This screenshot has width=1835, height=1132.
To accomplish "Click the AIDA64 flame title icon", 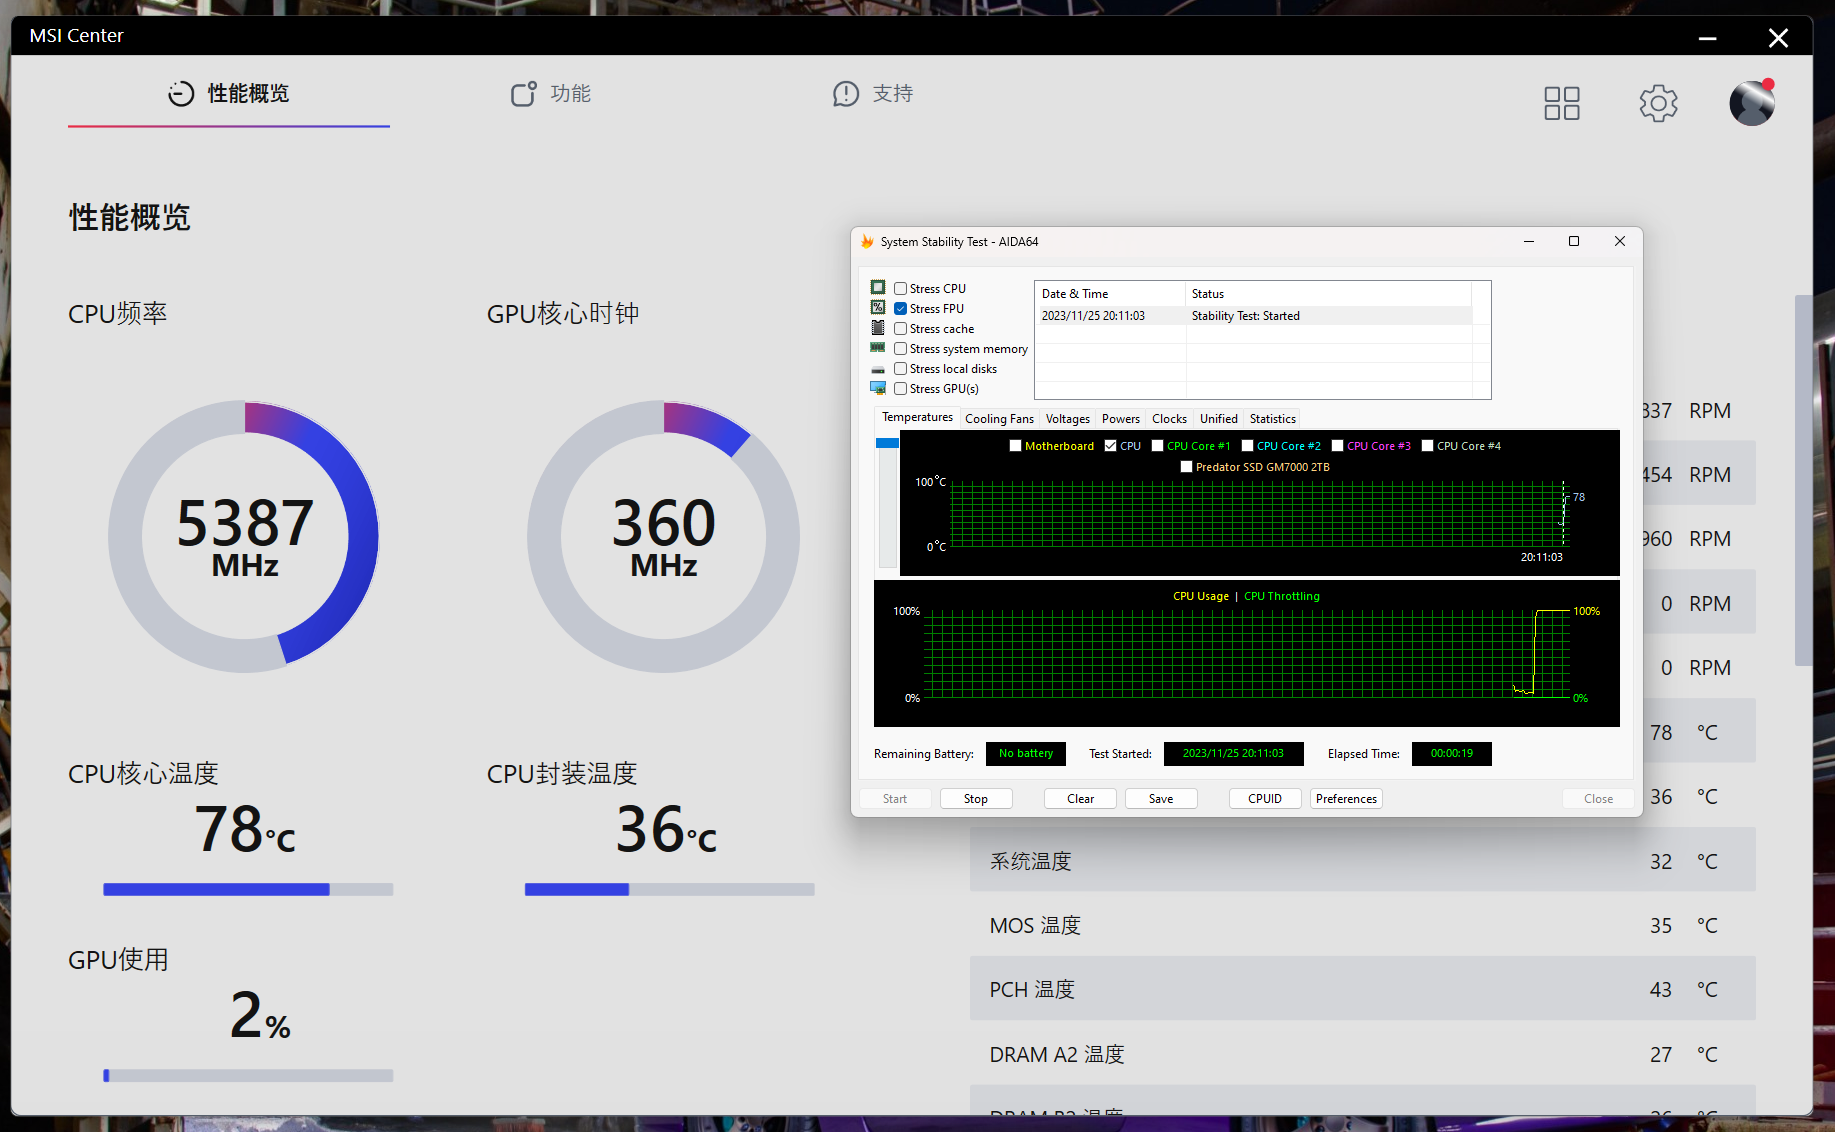I will (x=867, y=241).
